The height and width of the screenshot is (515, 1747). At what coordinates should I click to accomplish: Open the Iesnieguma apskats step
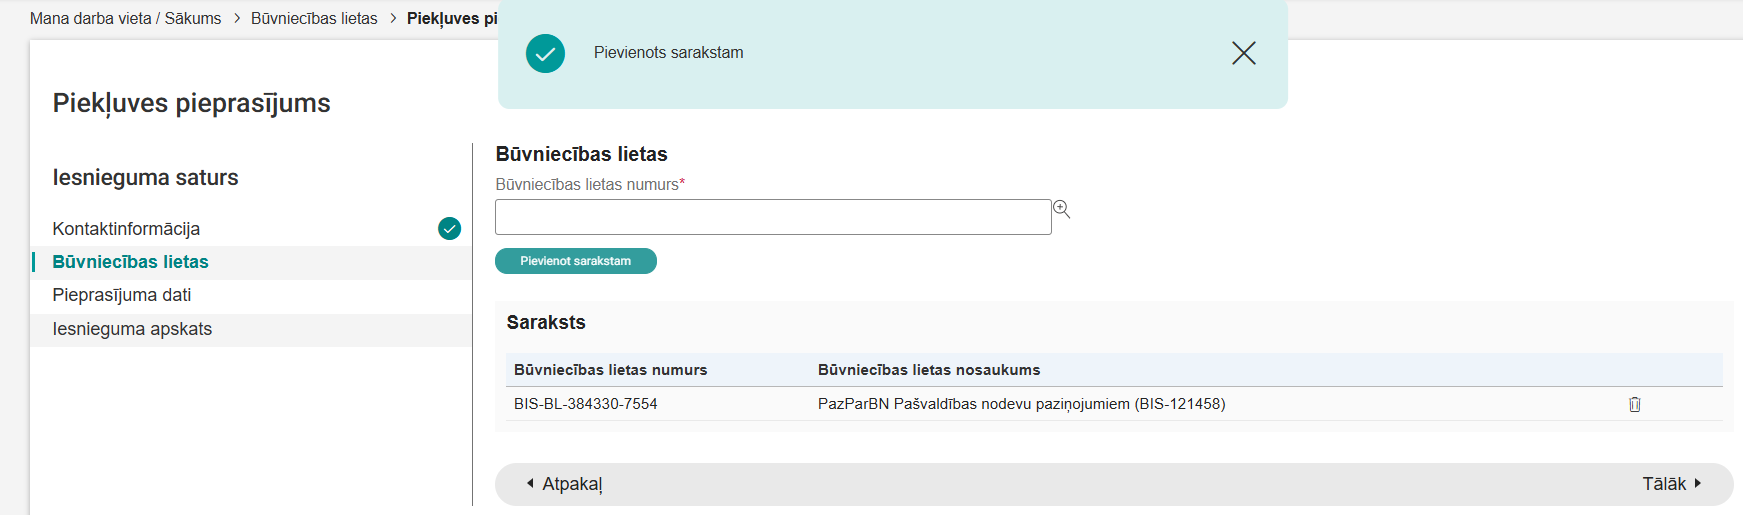pyautogui.click(x=132, y=329)
